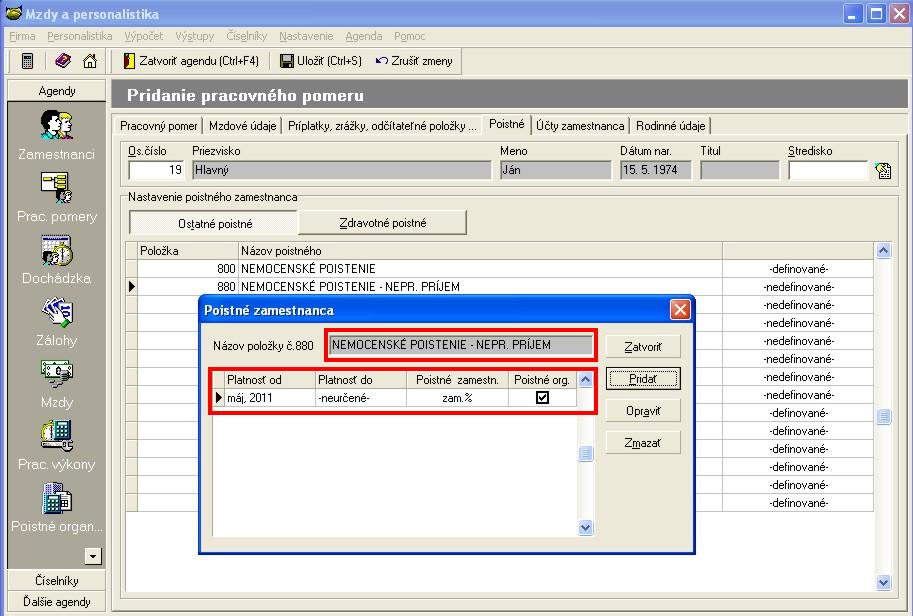Click the app icon in the title bar
This screenshot has height=616, width=913.
point(13,13)
